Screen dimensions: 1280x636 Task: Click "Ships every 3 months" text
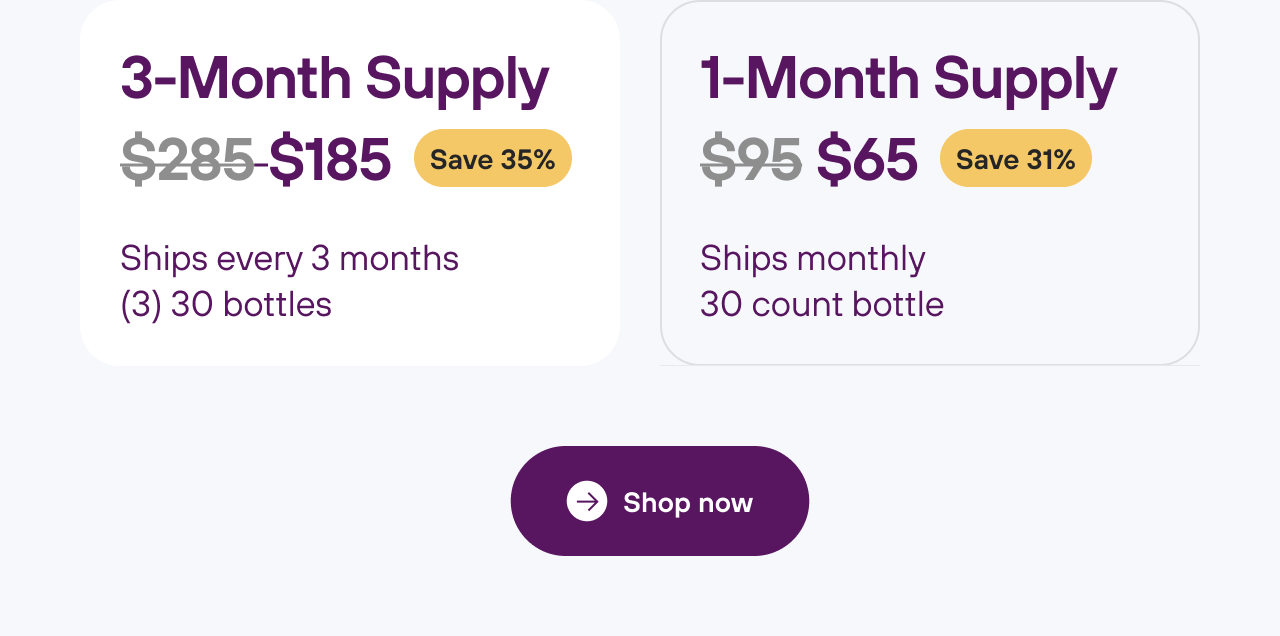[289, 258]
